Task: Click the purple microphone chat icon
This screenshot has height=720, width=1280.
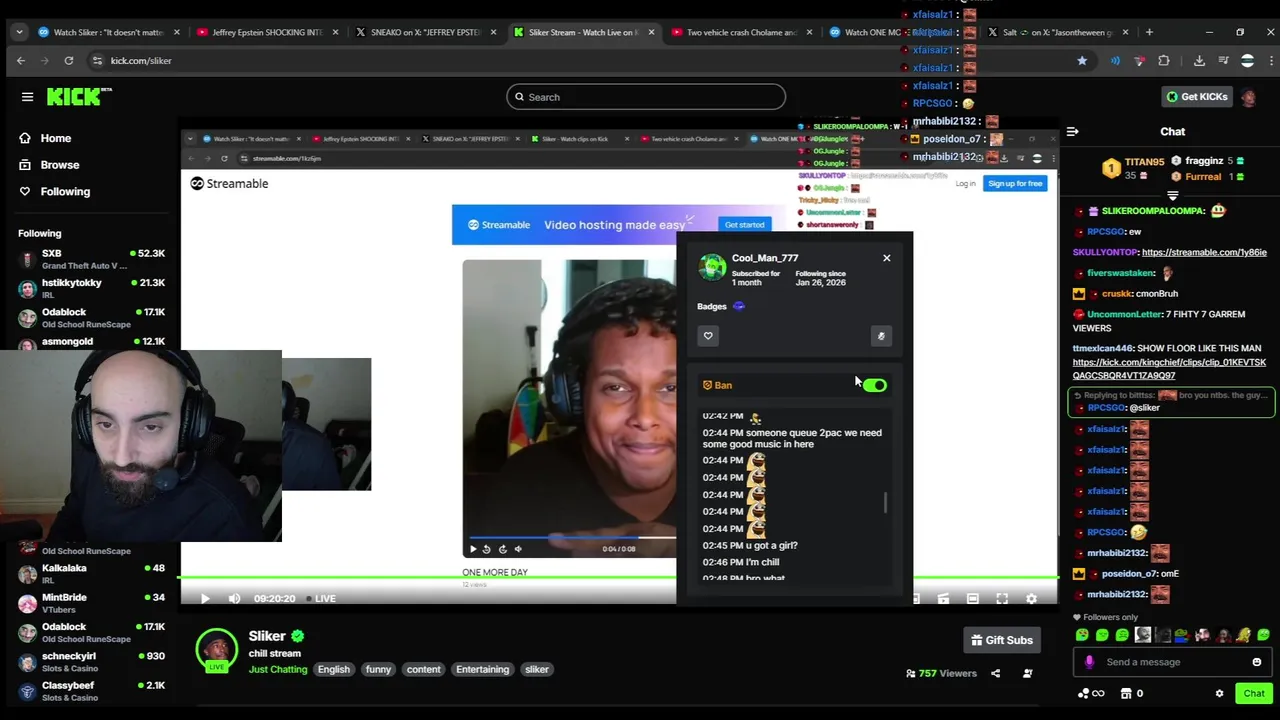Action: click(x=1089, y=662)
